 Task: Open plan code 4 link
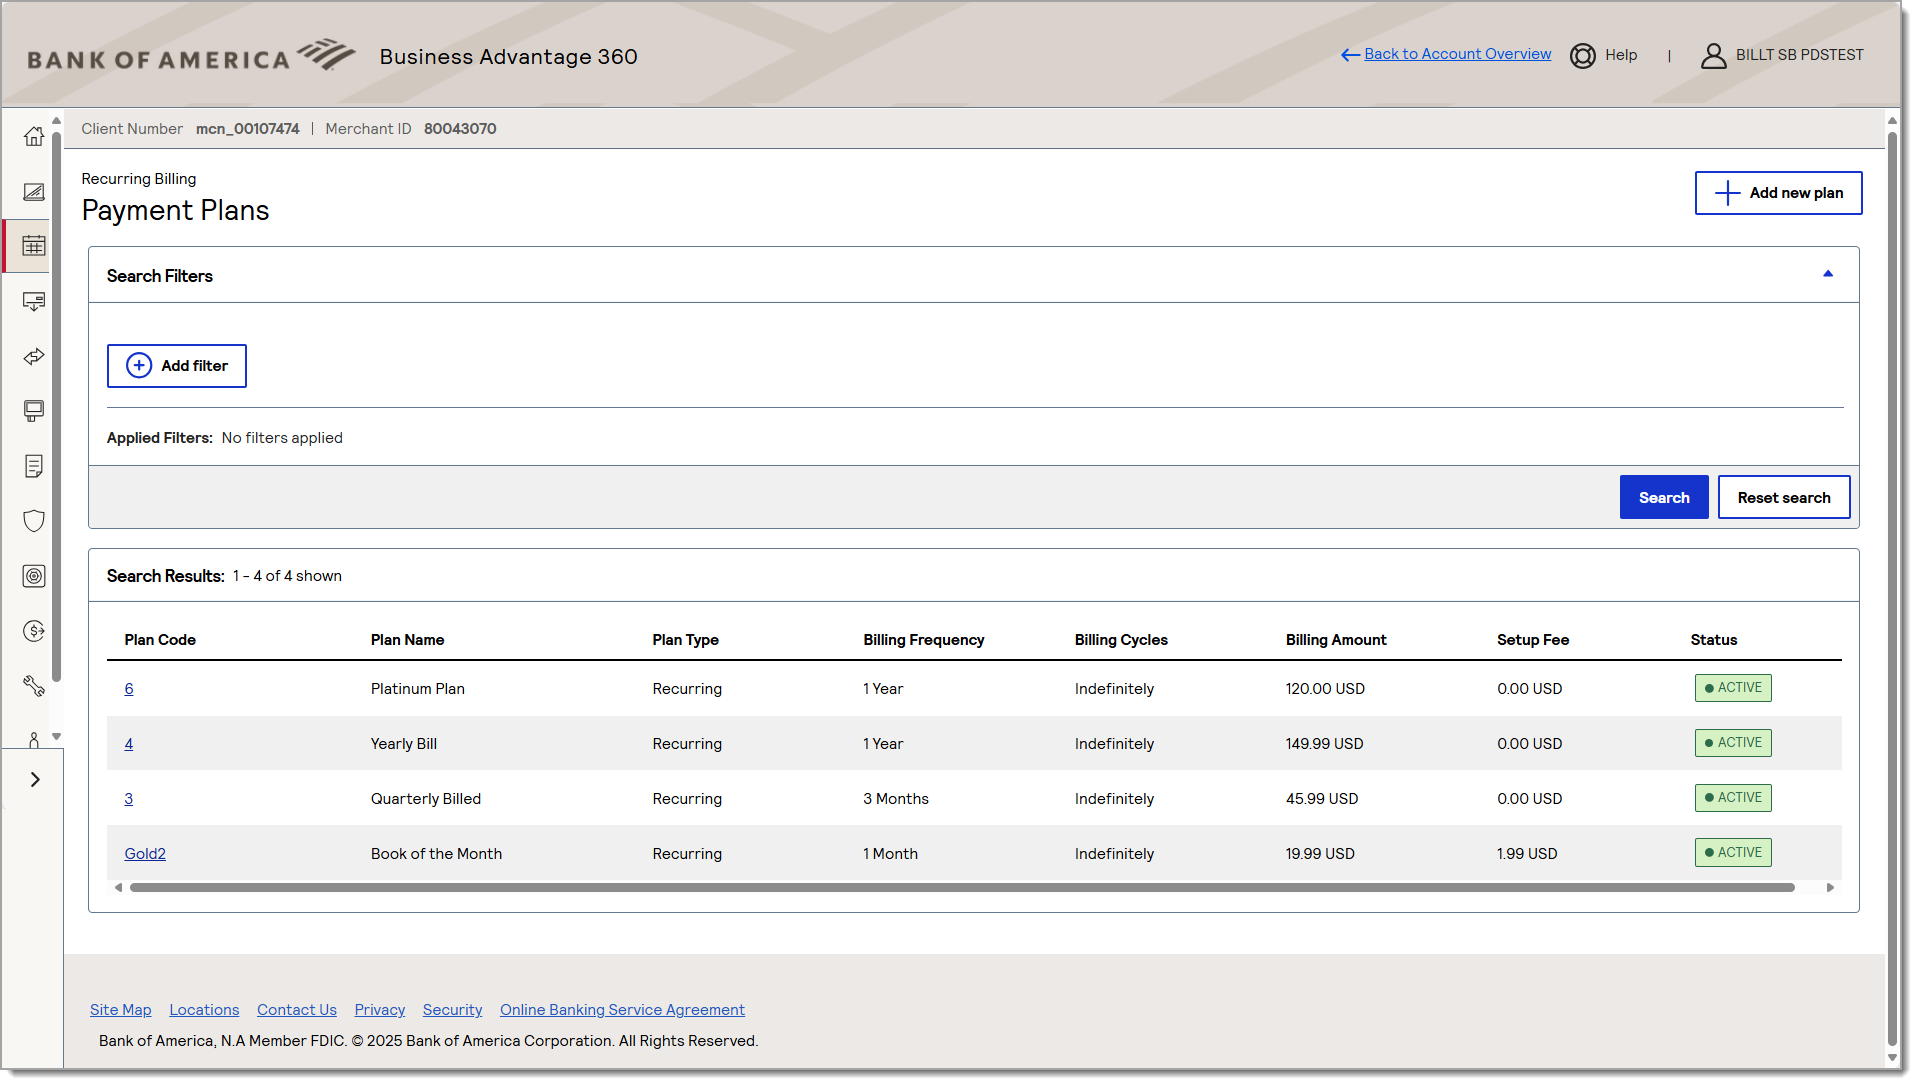pos(129,744)
